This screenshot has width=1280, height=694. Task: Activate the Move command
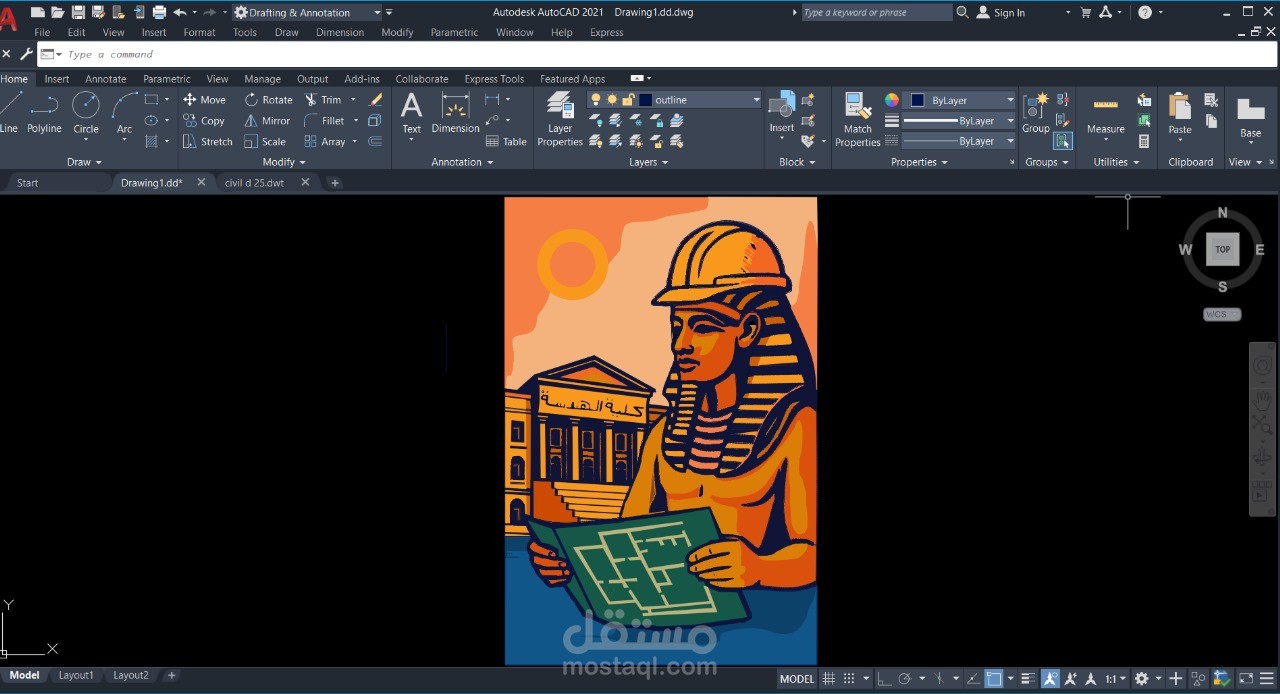[x=204, y=100]
